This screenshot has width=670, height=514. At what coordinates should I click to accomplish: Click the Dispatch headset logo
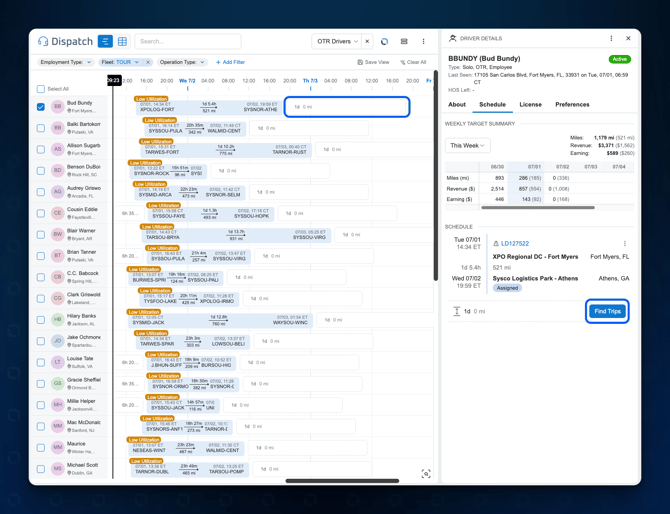43,41
